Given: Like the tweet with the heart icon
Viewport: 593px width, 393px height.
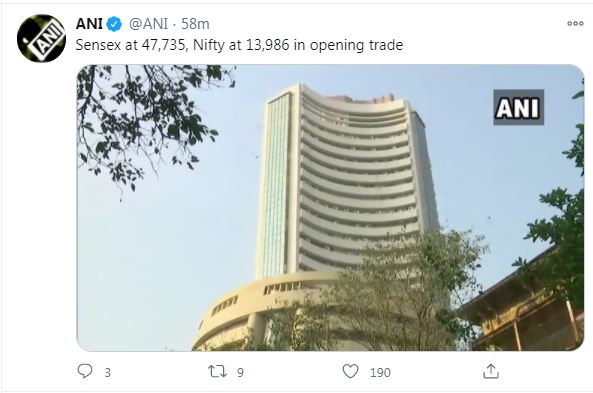Looking at the screenshot, I should coord(350,371).
